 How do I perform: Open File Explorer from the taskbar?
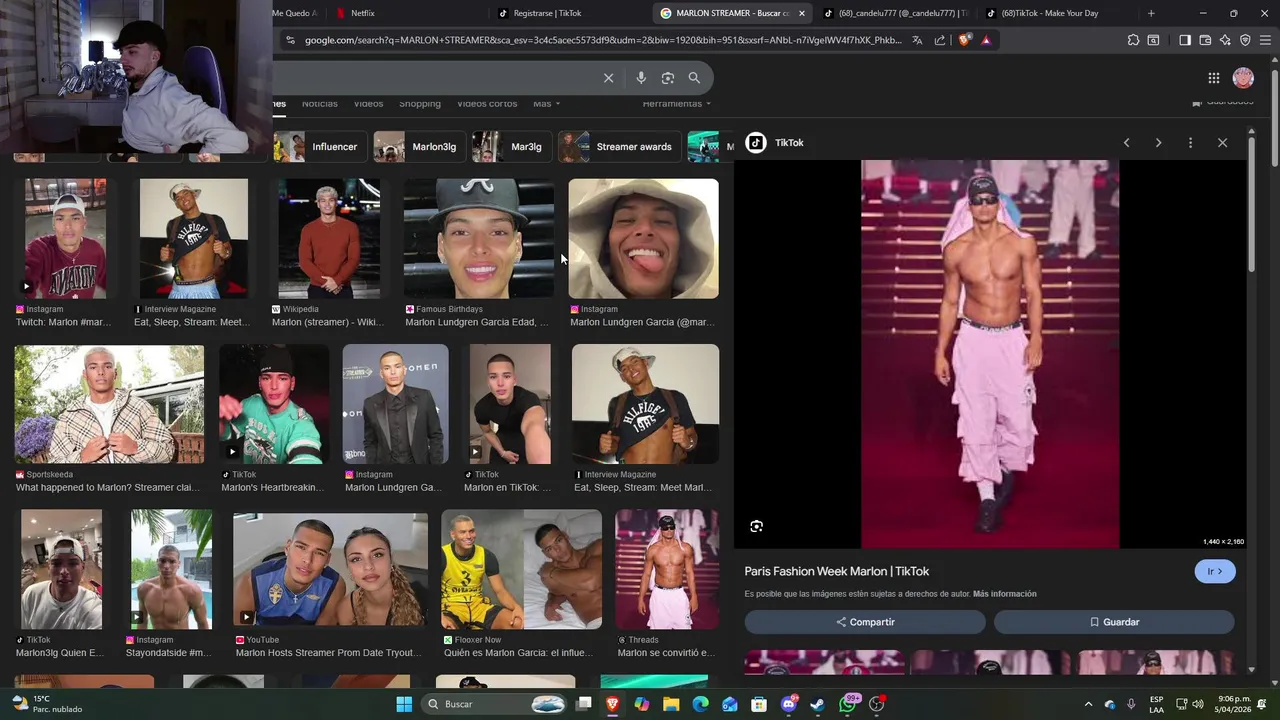click(671, 704)
